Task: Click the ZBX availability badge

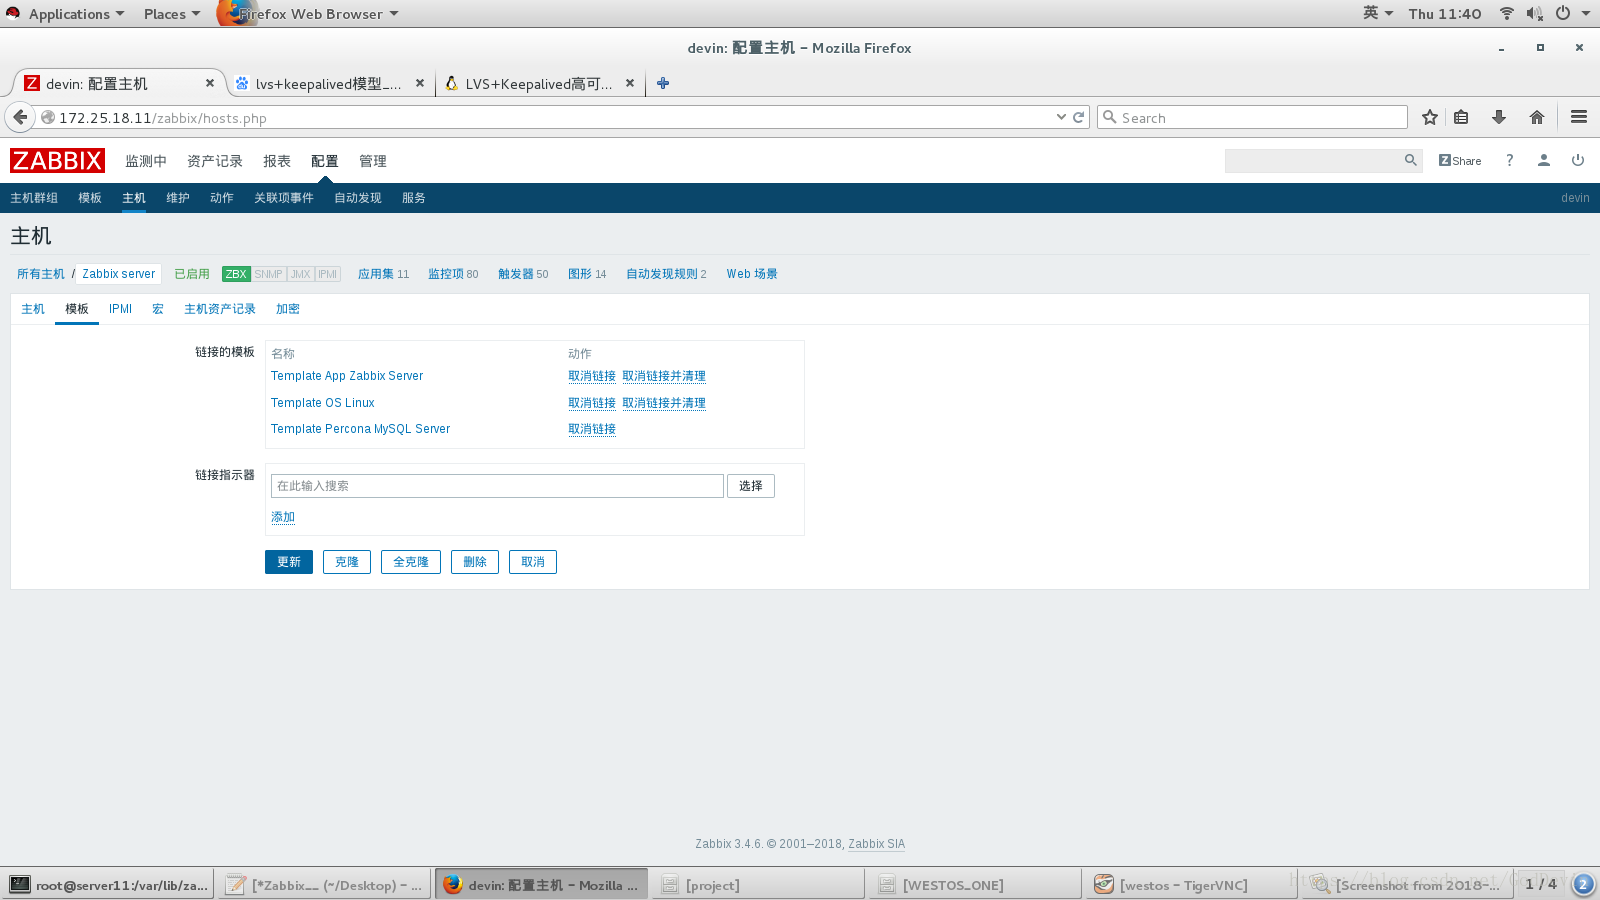Action: tap(236, 274)
